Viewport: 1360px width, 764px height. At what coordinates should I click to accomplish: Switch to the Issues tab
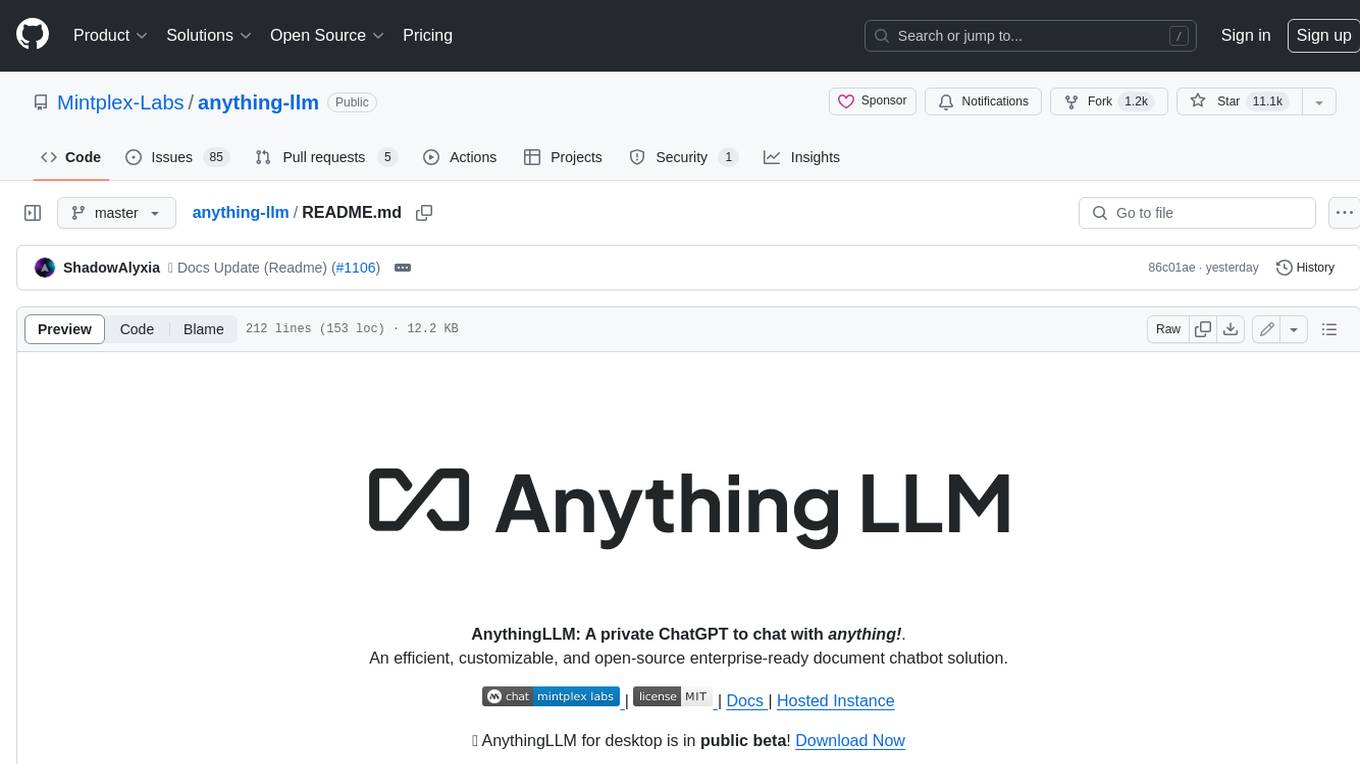[x=177, y=157]
